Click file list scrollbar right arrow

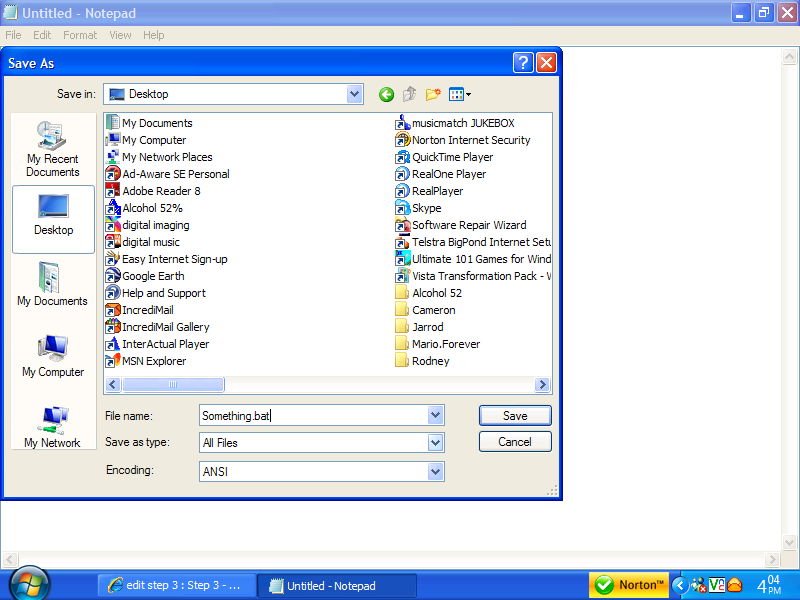click(542, 385)
